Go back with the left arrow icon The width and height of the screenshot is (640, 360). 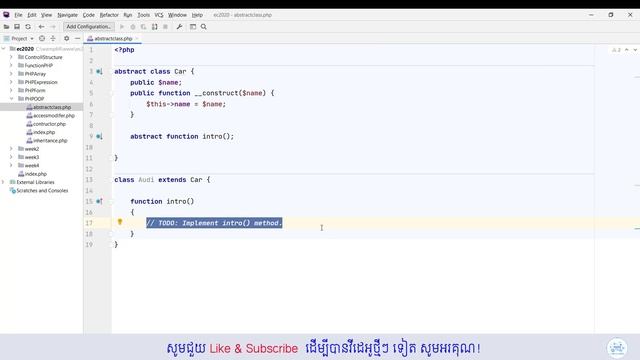[41, 27]
